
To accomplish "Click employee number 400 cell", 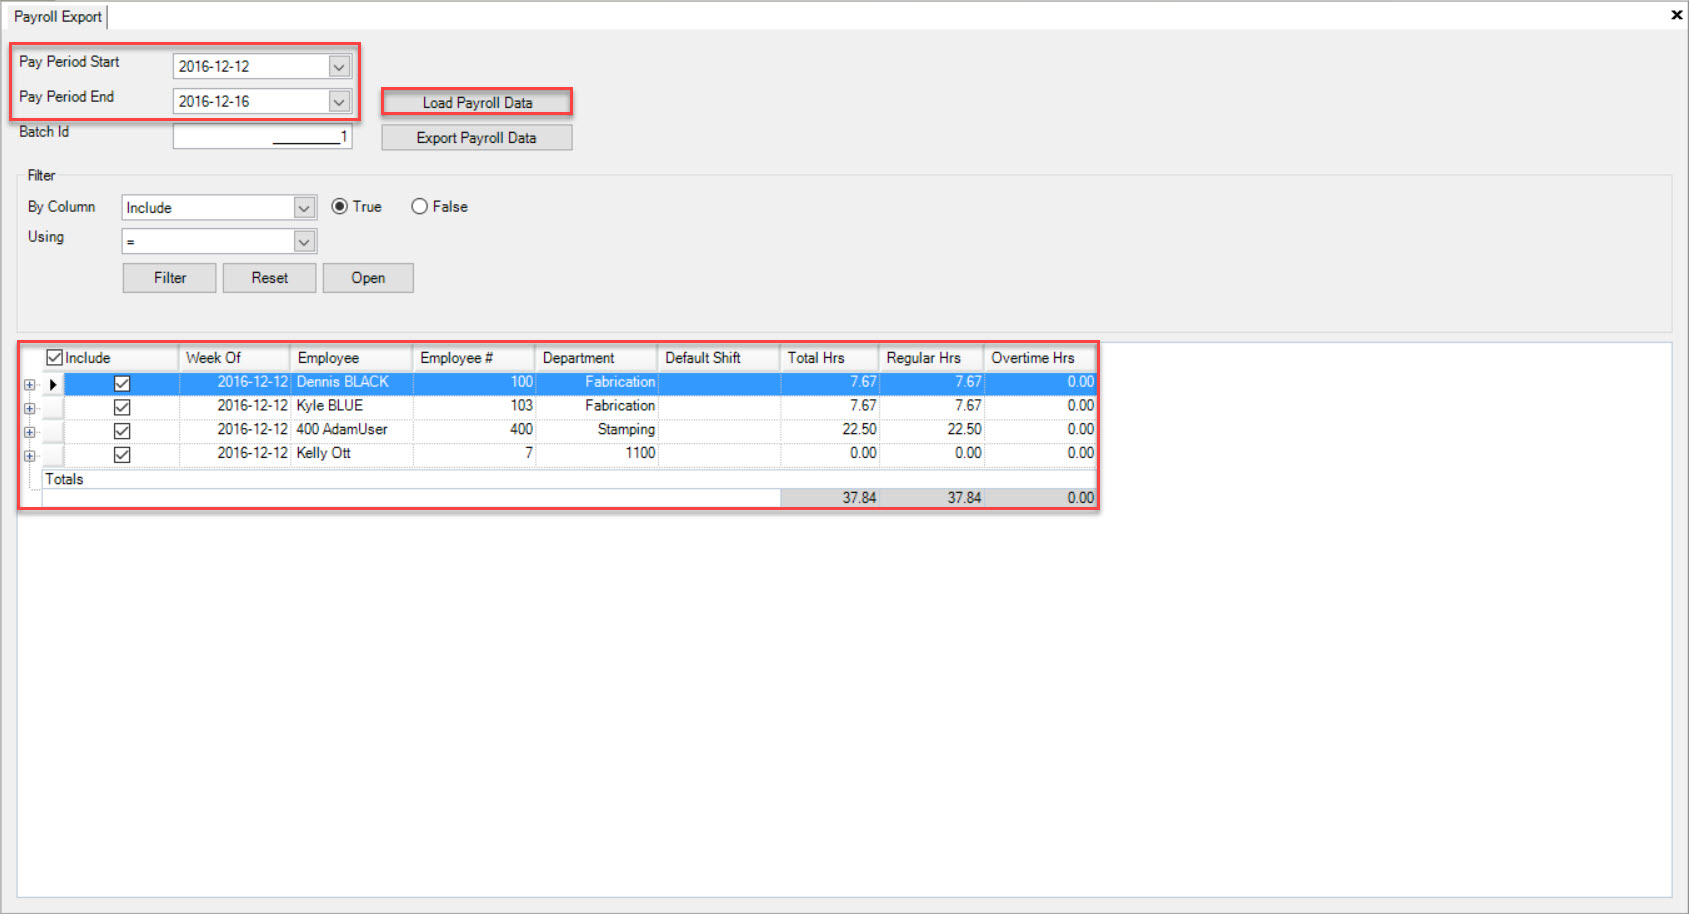I will click(x=474, y=430).
